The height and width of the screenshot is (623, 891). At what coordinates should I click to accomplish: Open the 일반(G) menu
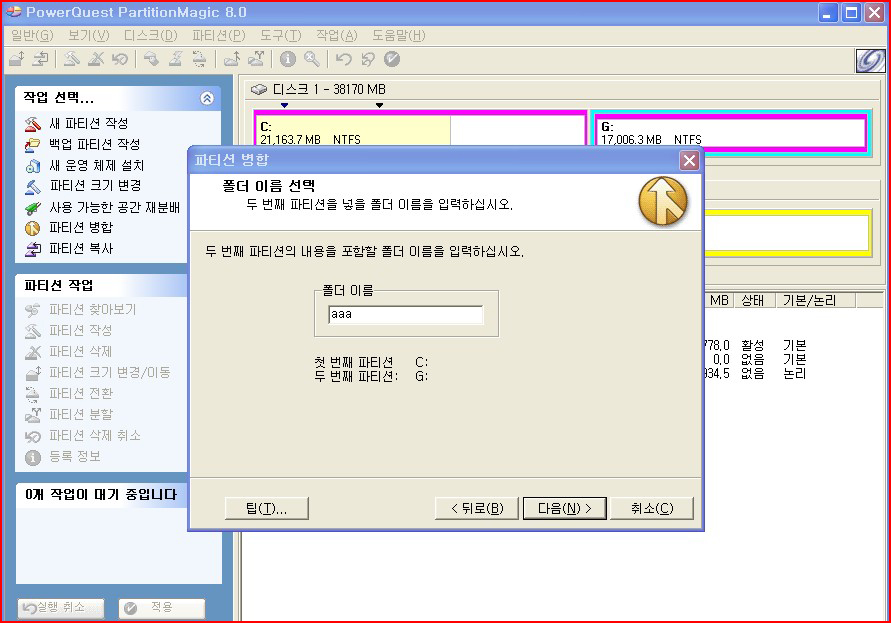[x=32, y=36]
